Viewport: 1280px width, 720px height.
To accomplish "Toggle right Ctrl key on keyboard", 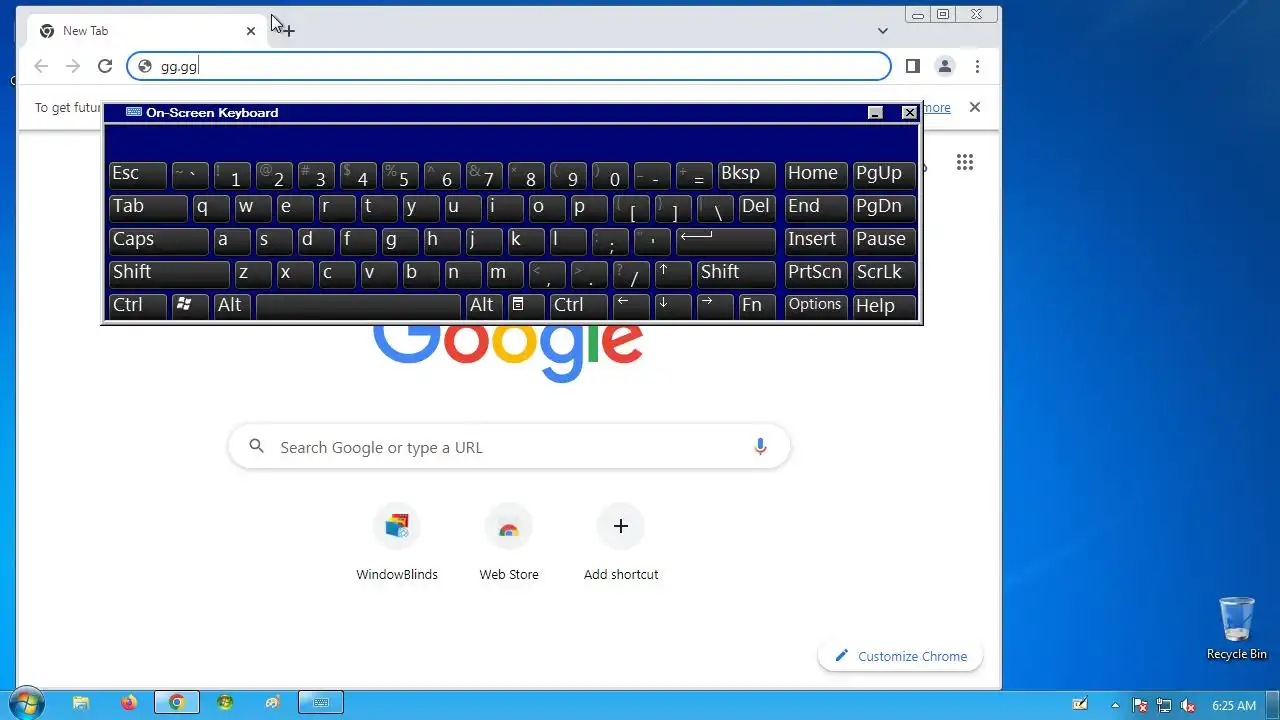I will (578, 307).
